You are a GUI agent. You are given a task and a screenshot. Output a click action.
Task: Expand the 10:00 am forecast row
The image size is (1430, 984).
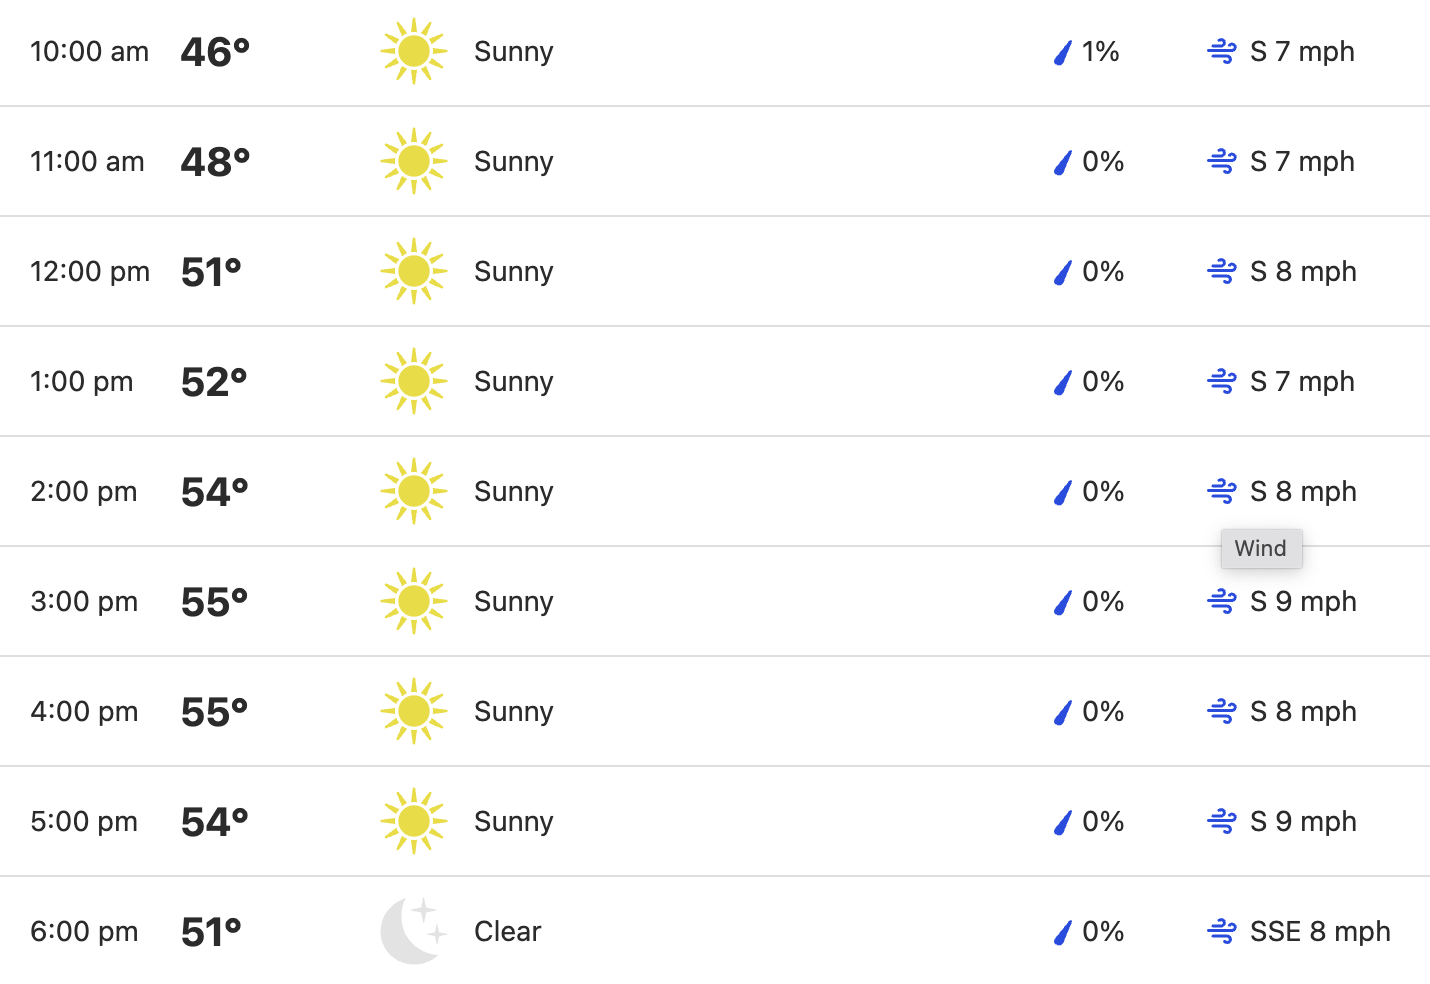coord(715,52)
